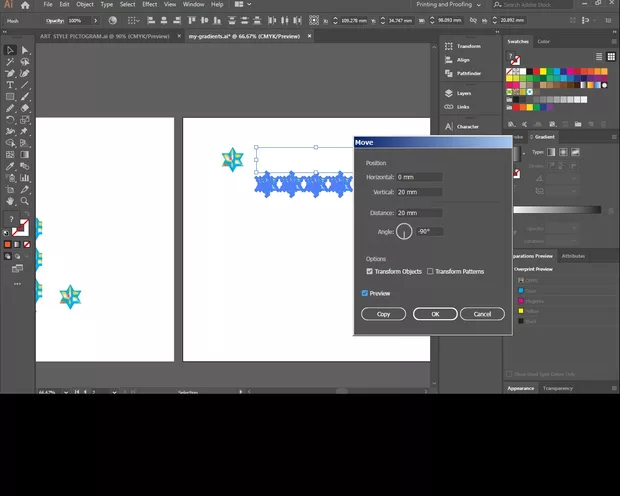Select the Selection arrow tool
This screenshot has width=620, height=496.
(10, 50)
